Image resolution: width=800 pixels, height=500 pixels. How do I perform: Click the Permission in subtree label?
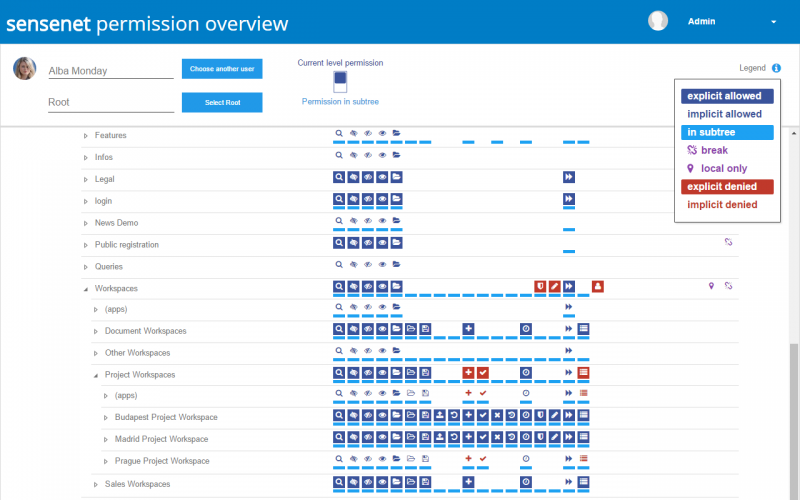click(340, 102)
